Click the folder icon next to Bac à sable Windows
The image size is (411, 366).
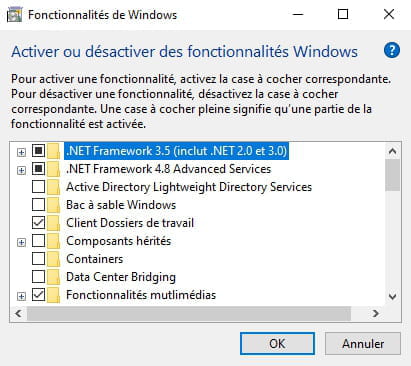53,205
